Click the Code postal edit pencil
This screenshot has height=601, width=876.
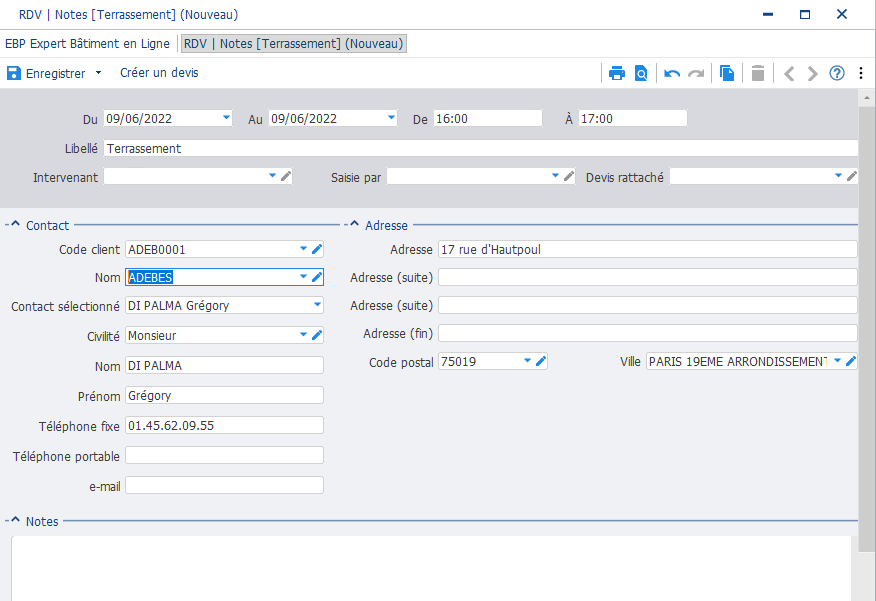(x=540, y=361)
